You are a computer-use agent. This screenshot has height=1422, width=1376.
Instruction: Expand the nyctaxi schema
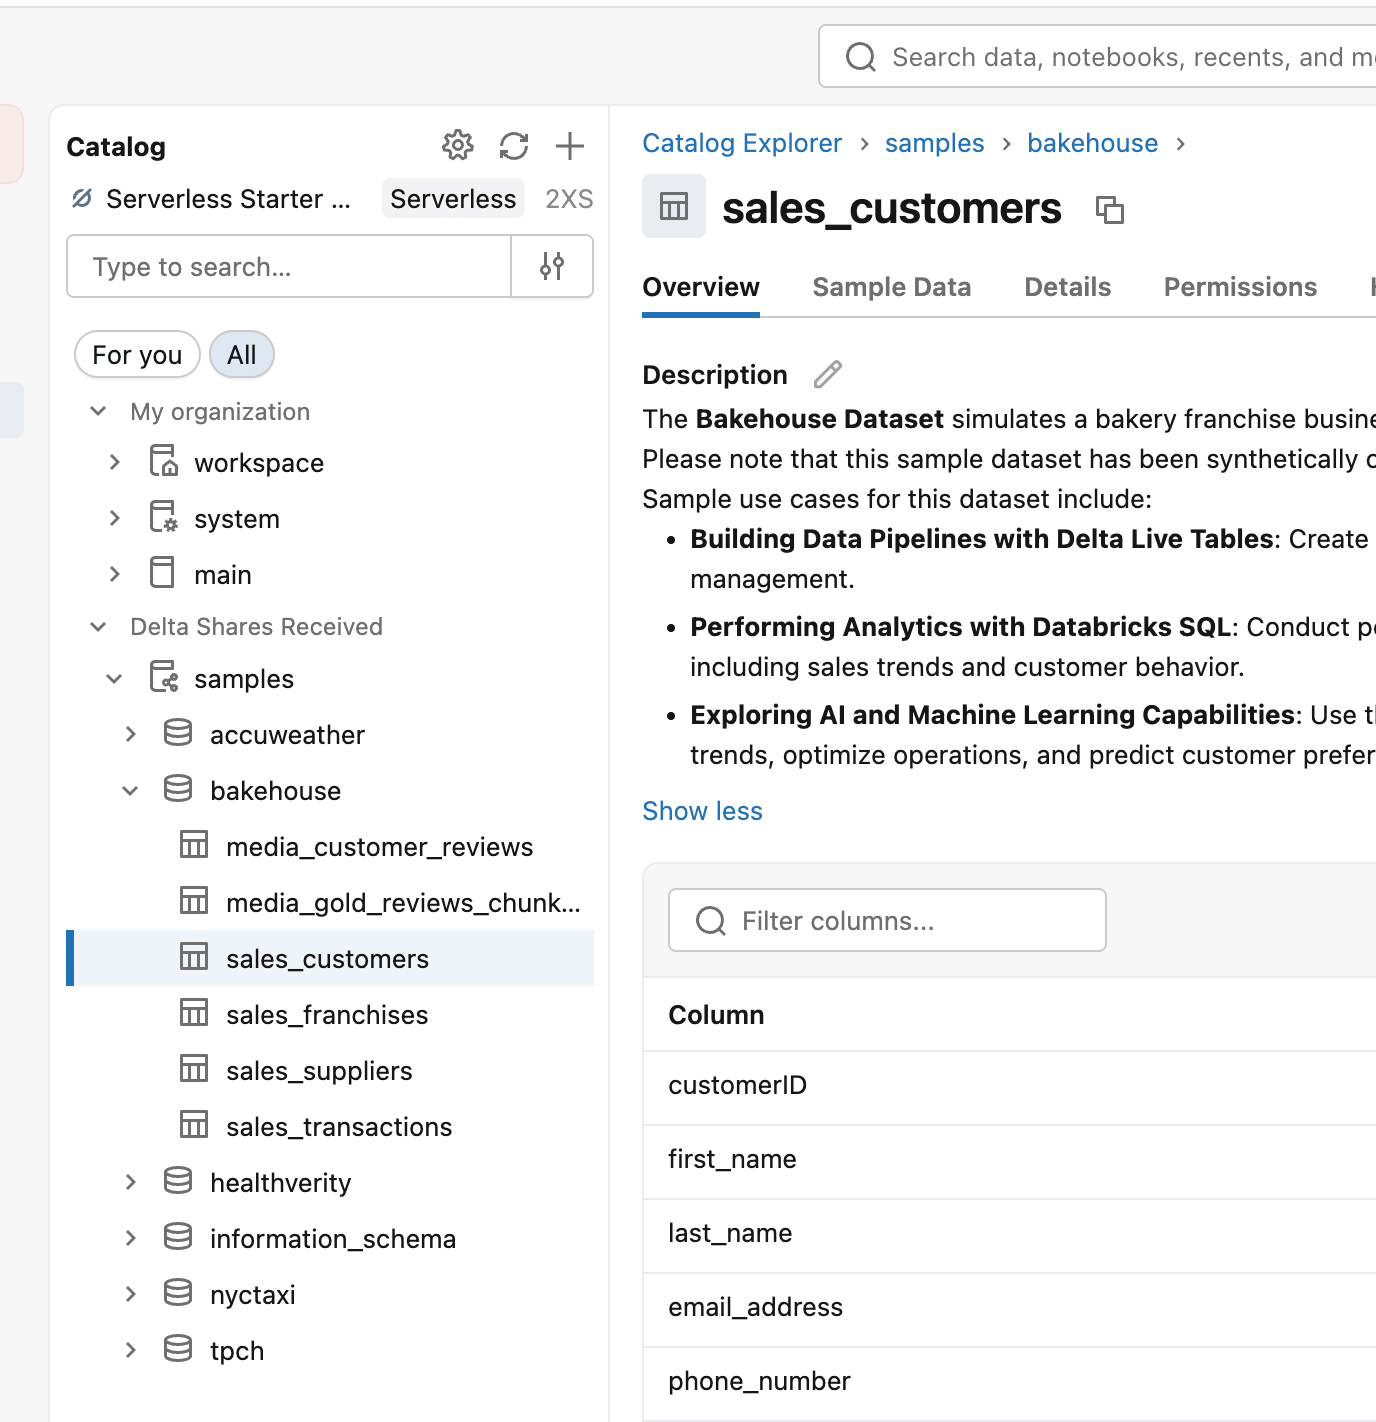130,1294
